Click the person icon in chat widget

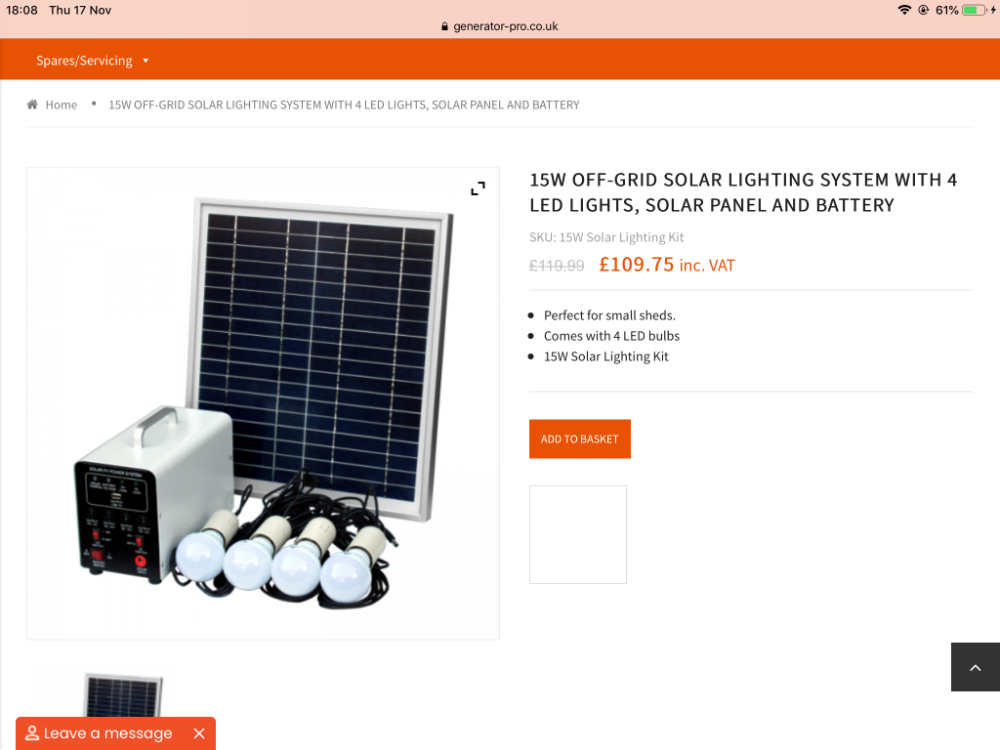32,733
